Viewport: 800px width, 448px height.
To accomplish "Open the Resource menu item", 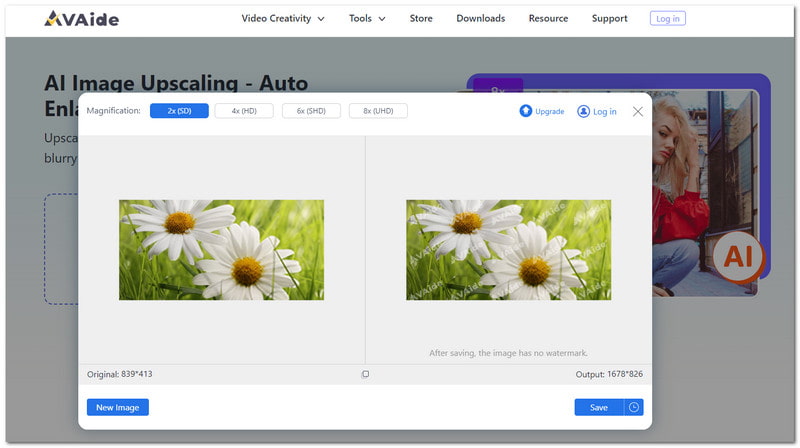I will pos(548,18).
